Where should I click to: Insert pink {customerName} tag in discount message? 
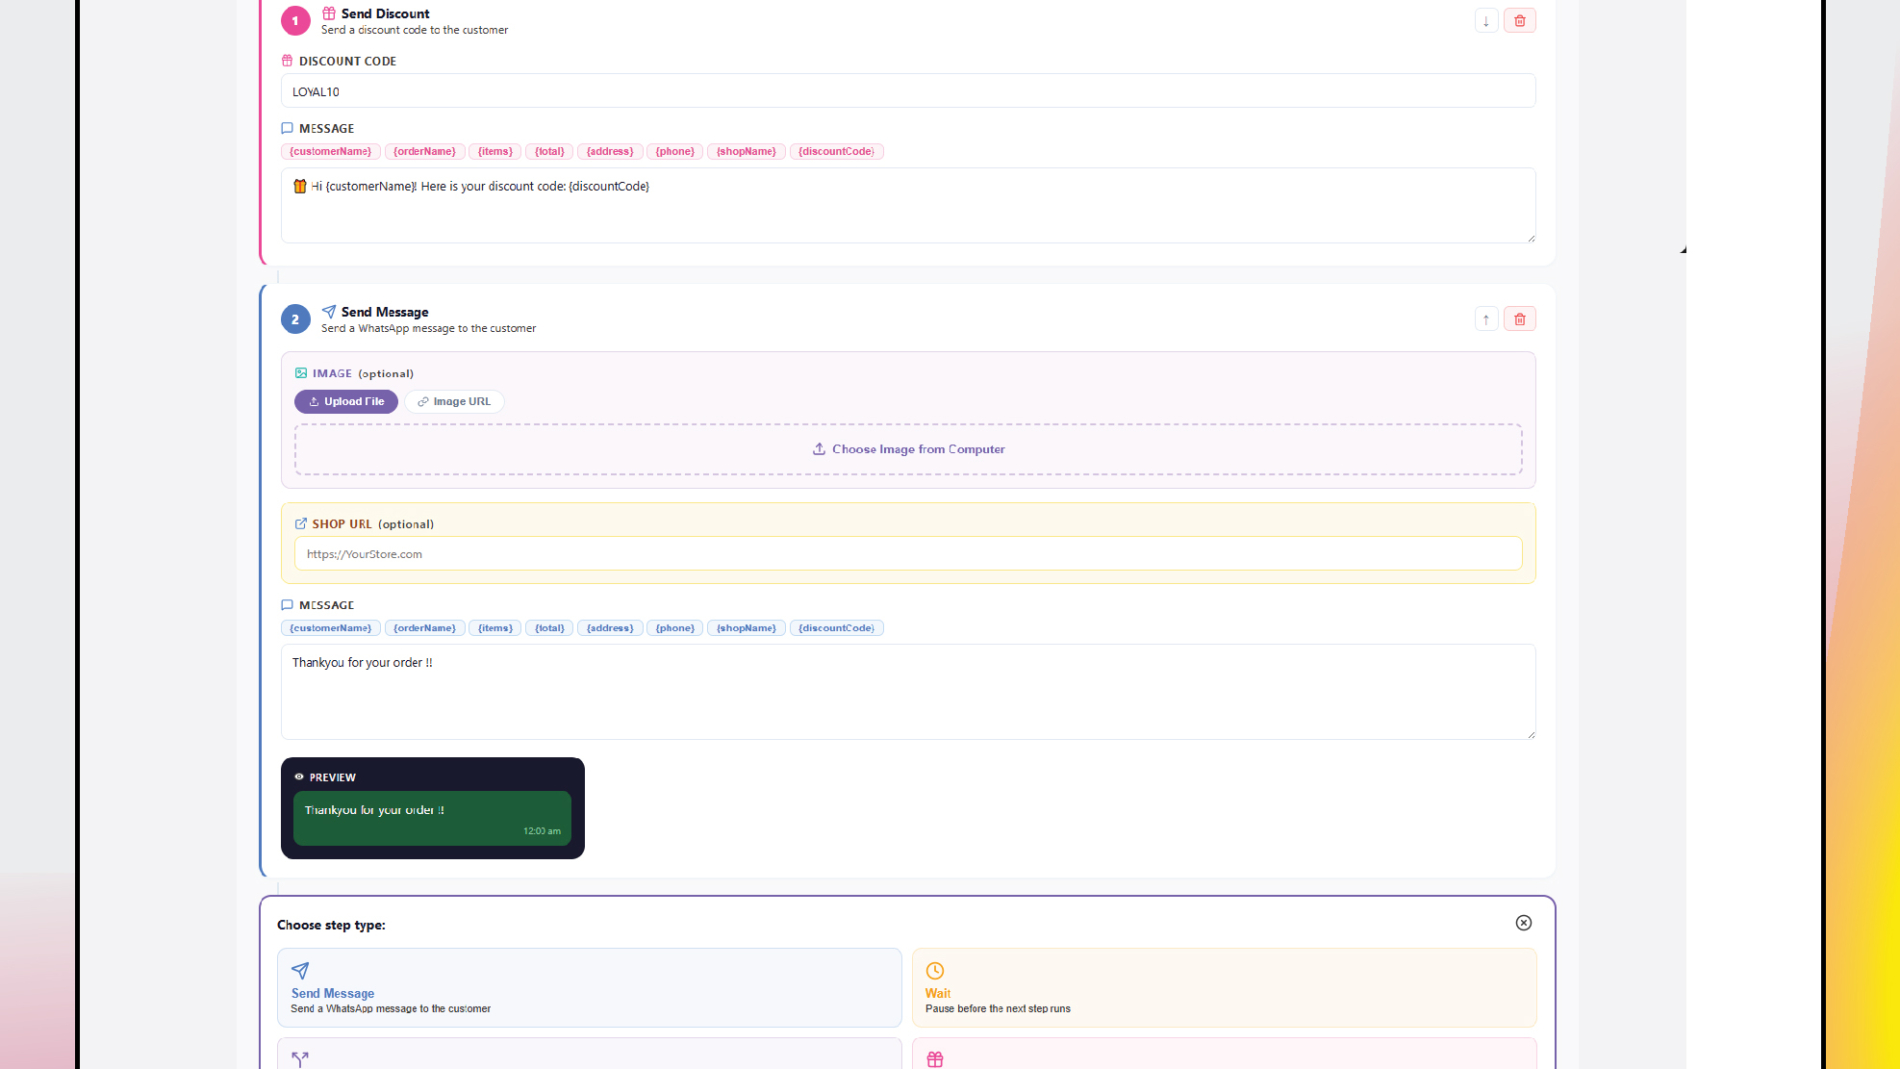point(331,151)
